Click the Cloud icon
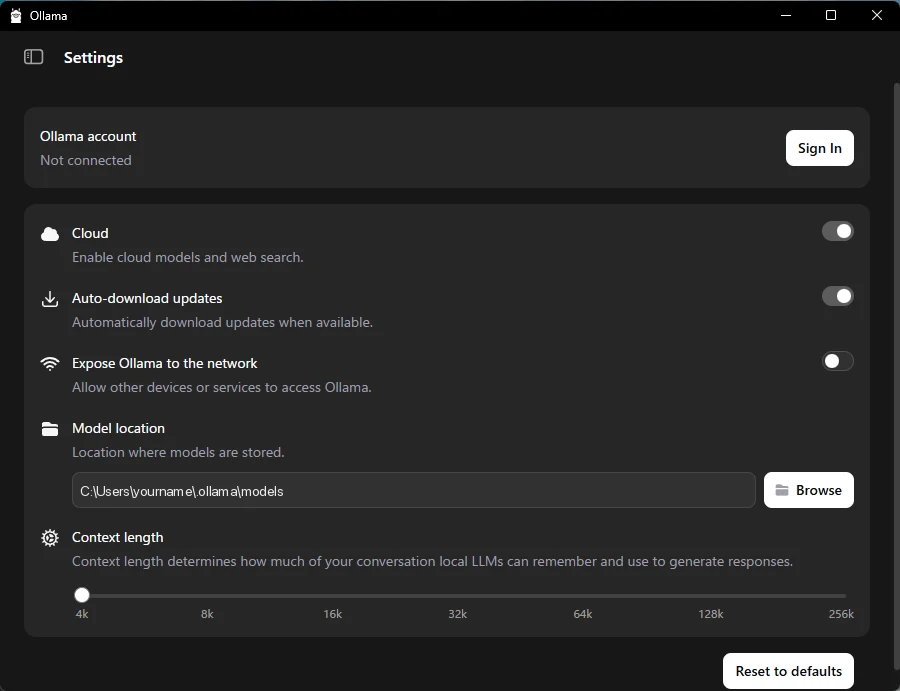Screen dimensions: 900x691 coord(50,234)
